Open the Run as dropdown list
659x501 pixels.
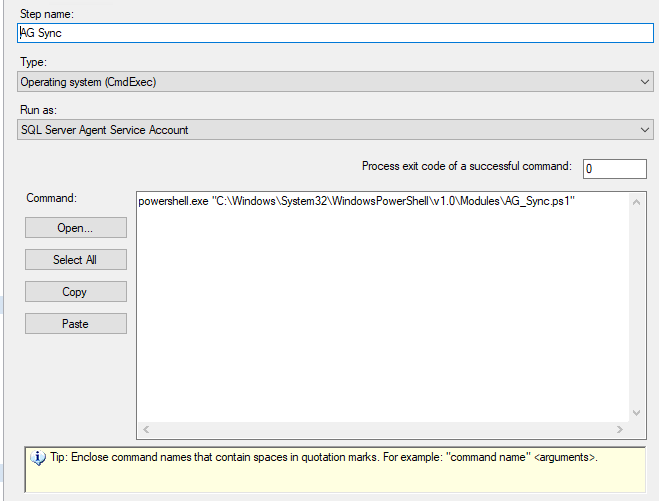coord(335,129)
